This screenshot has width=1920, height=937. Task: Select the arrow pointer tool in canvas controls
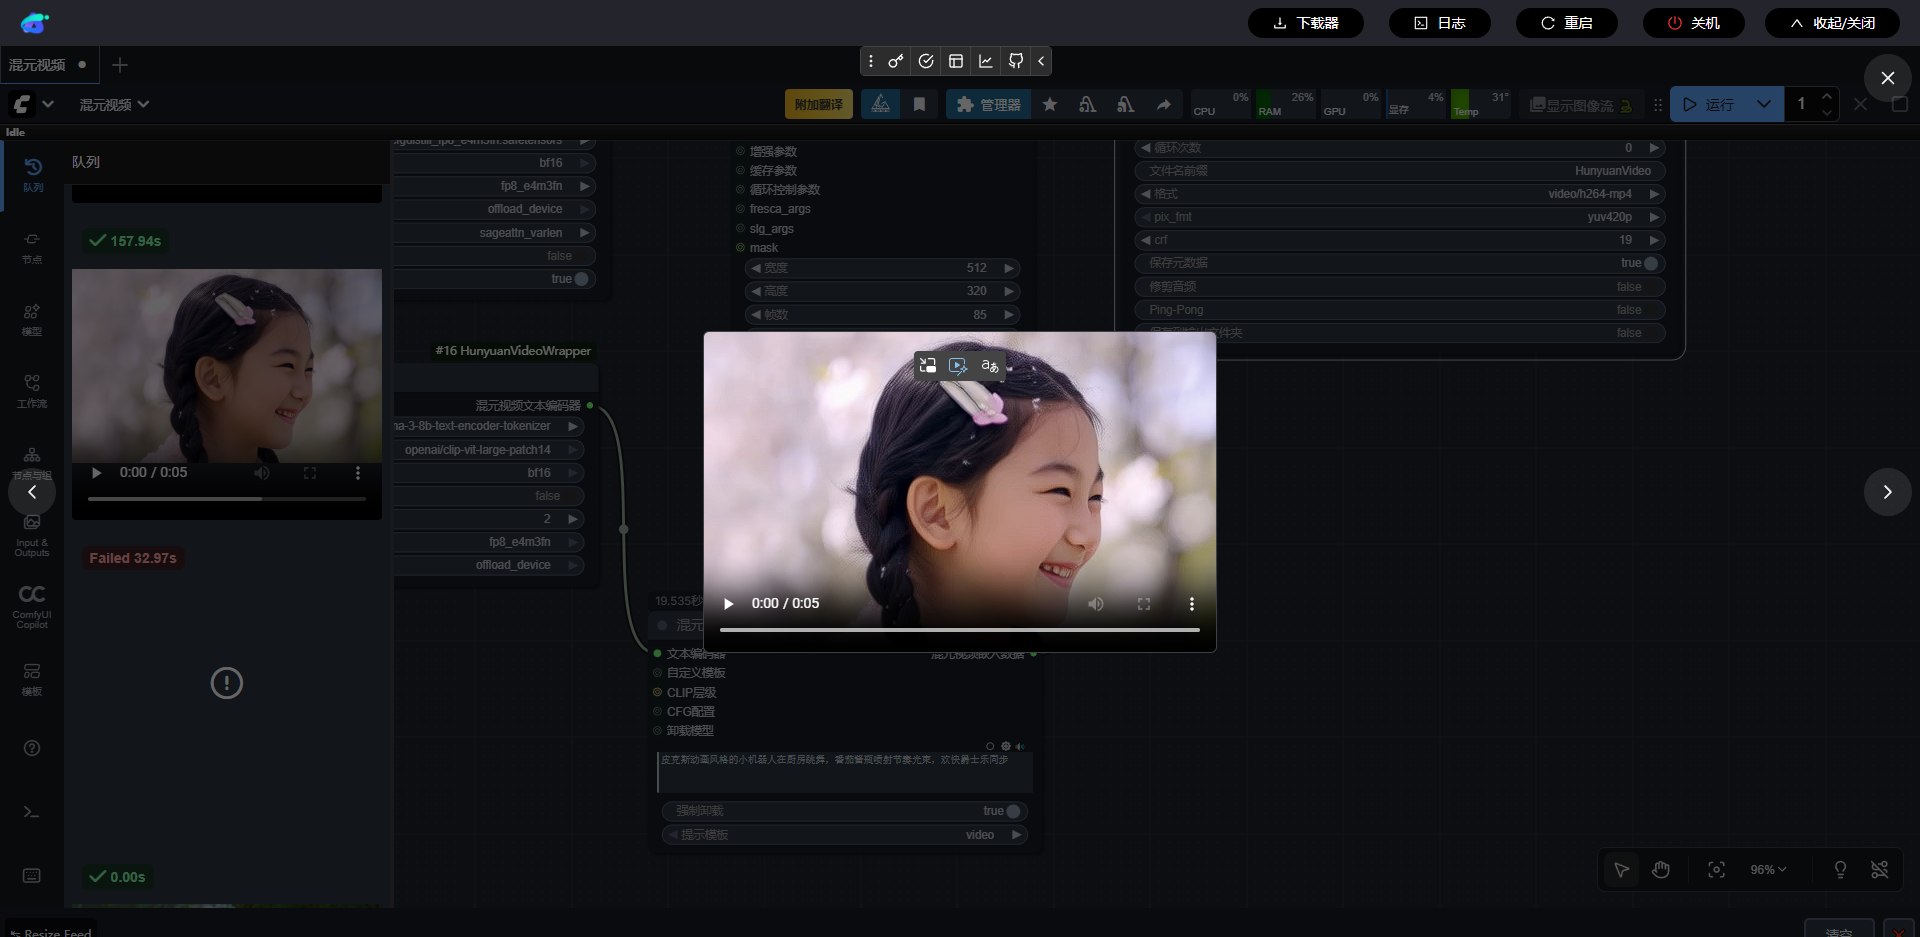click(1621, 870)
